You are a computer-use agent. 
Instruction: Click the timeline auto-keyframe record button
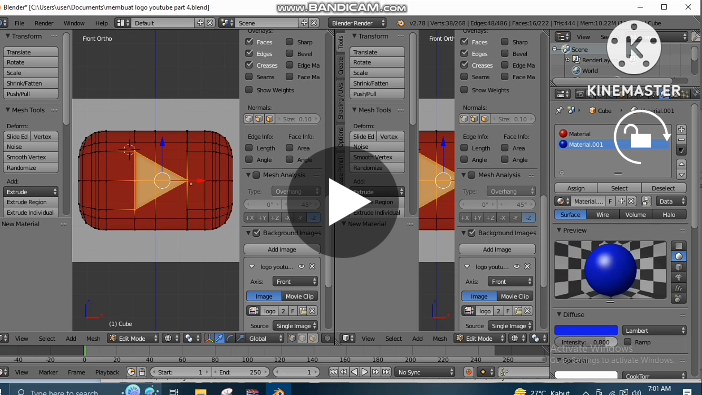pos(469,372)
